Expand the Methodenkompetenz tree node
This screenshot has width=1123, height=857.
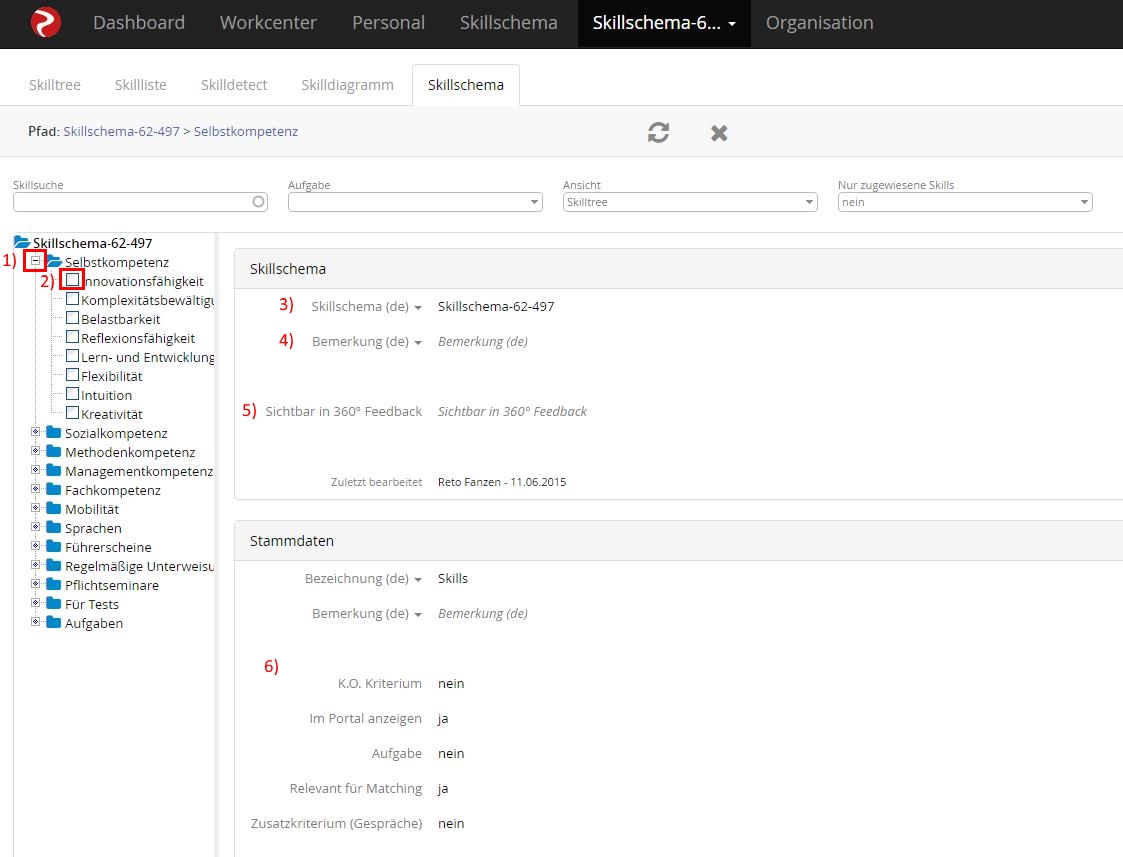tap(35, 451)
